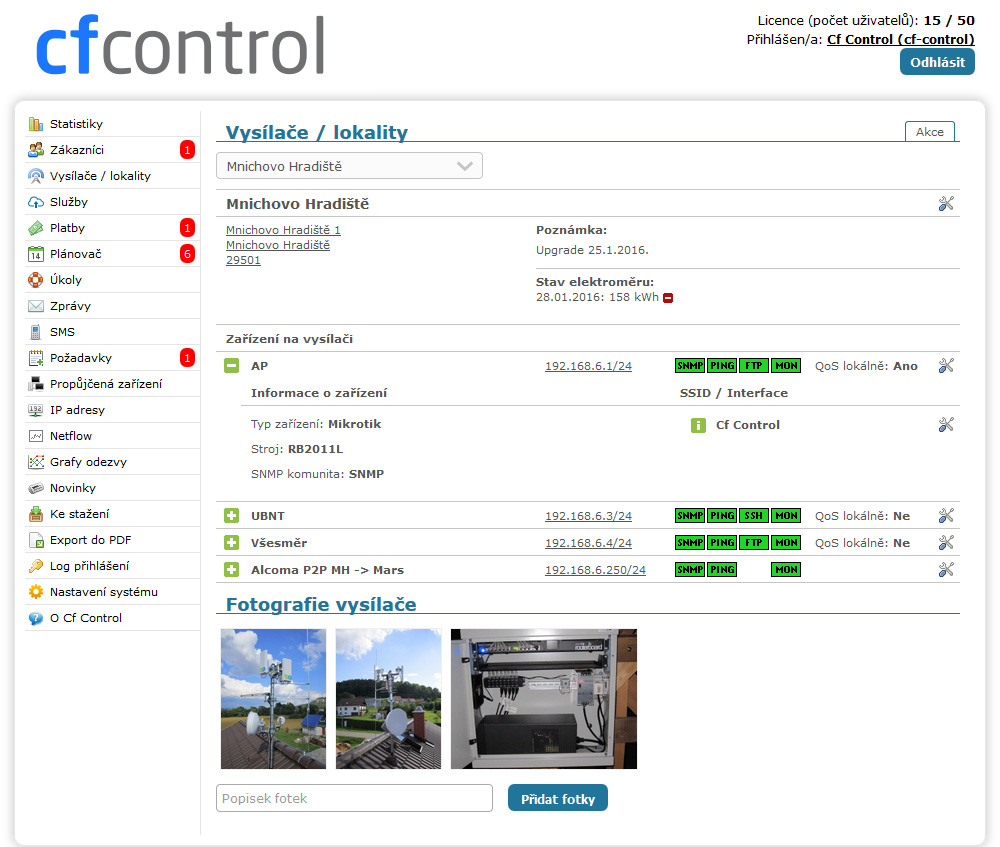Click the Export do PDF icon
Viewport: 1000px width, 847px height.
click(x=36, y=540)
